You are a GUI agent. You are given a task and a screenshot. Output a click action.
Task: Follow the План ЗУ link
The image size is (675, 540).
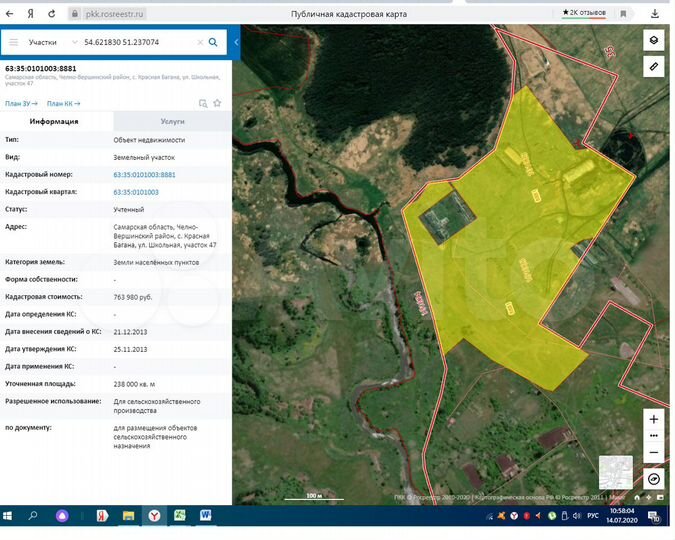(x=21, y=104)
